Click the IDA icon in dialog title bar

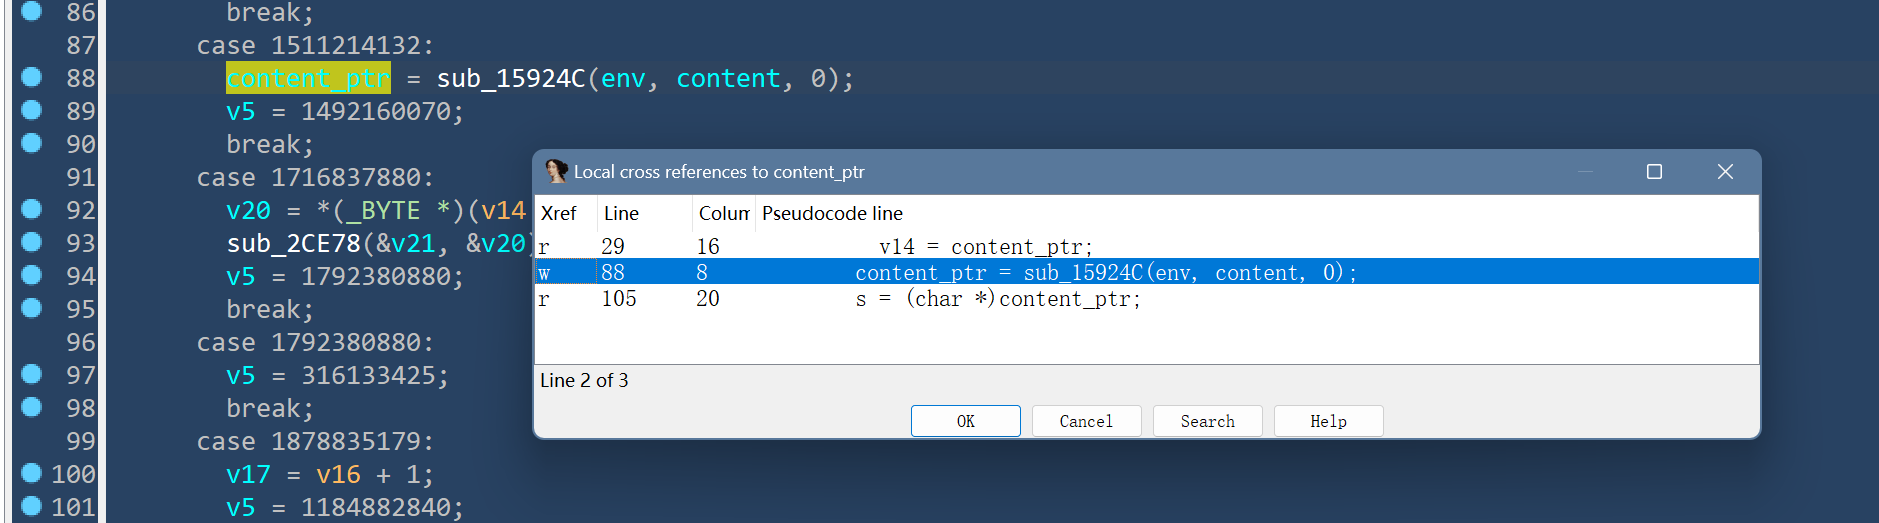pyautogui.click(x=556, y=172)
